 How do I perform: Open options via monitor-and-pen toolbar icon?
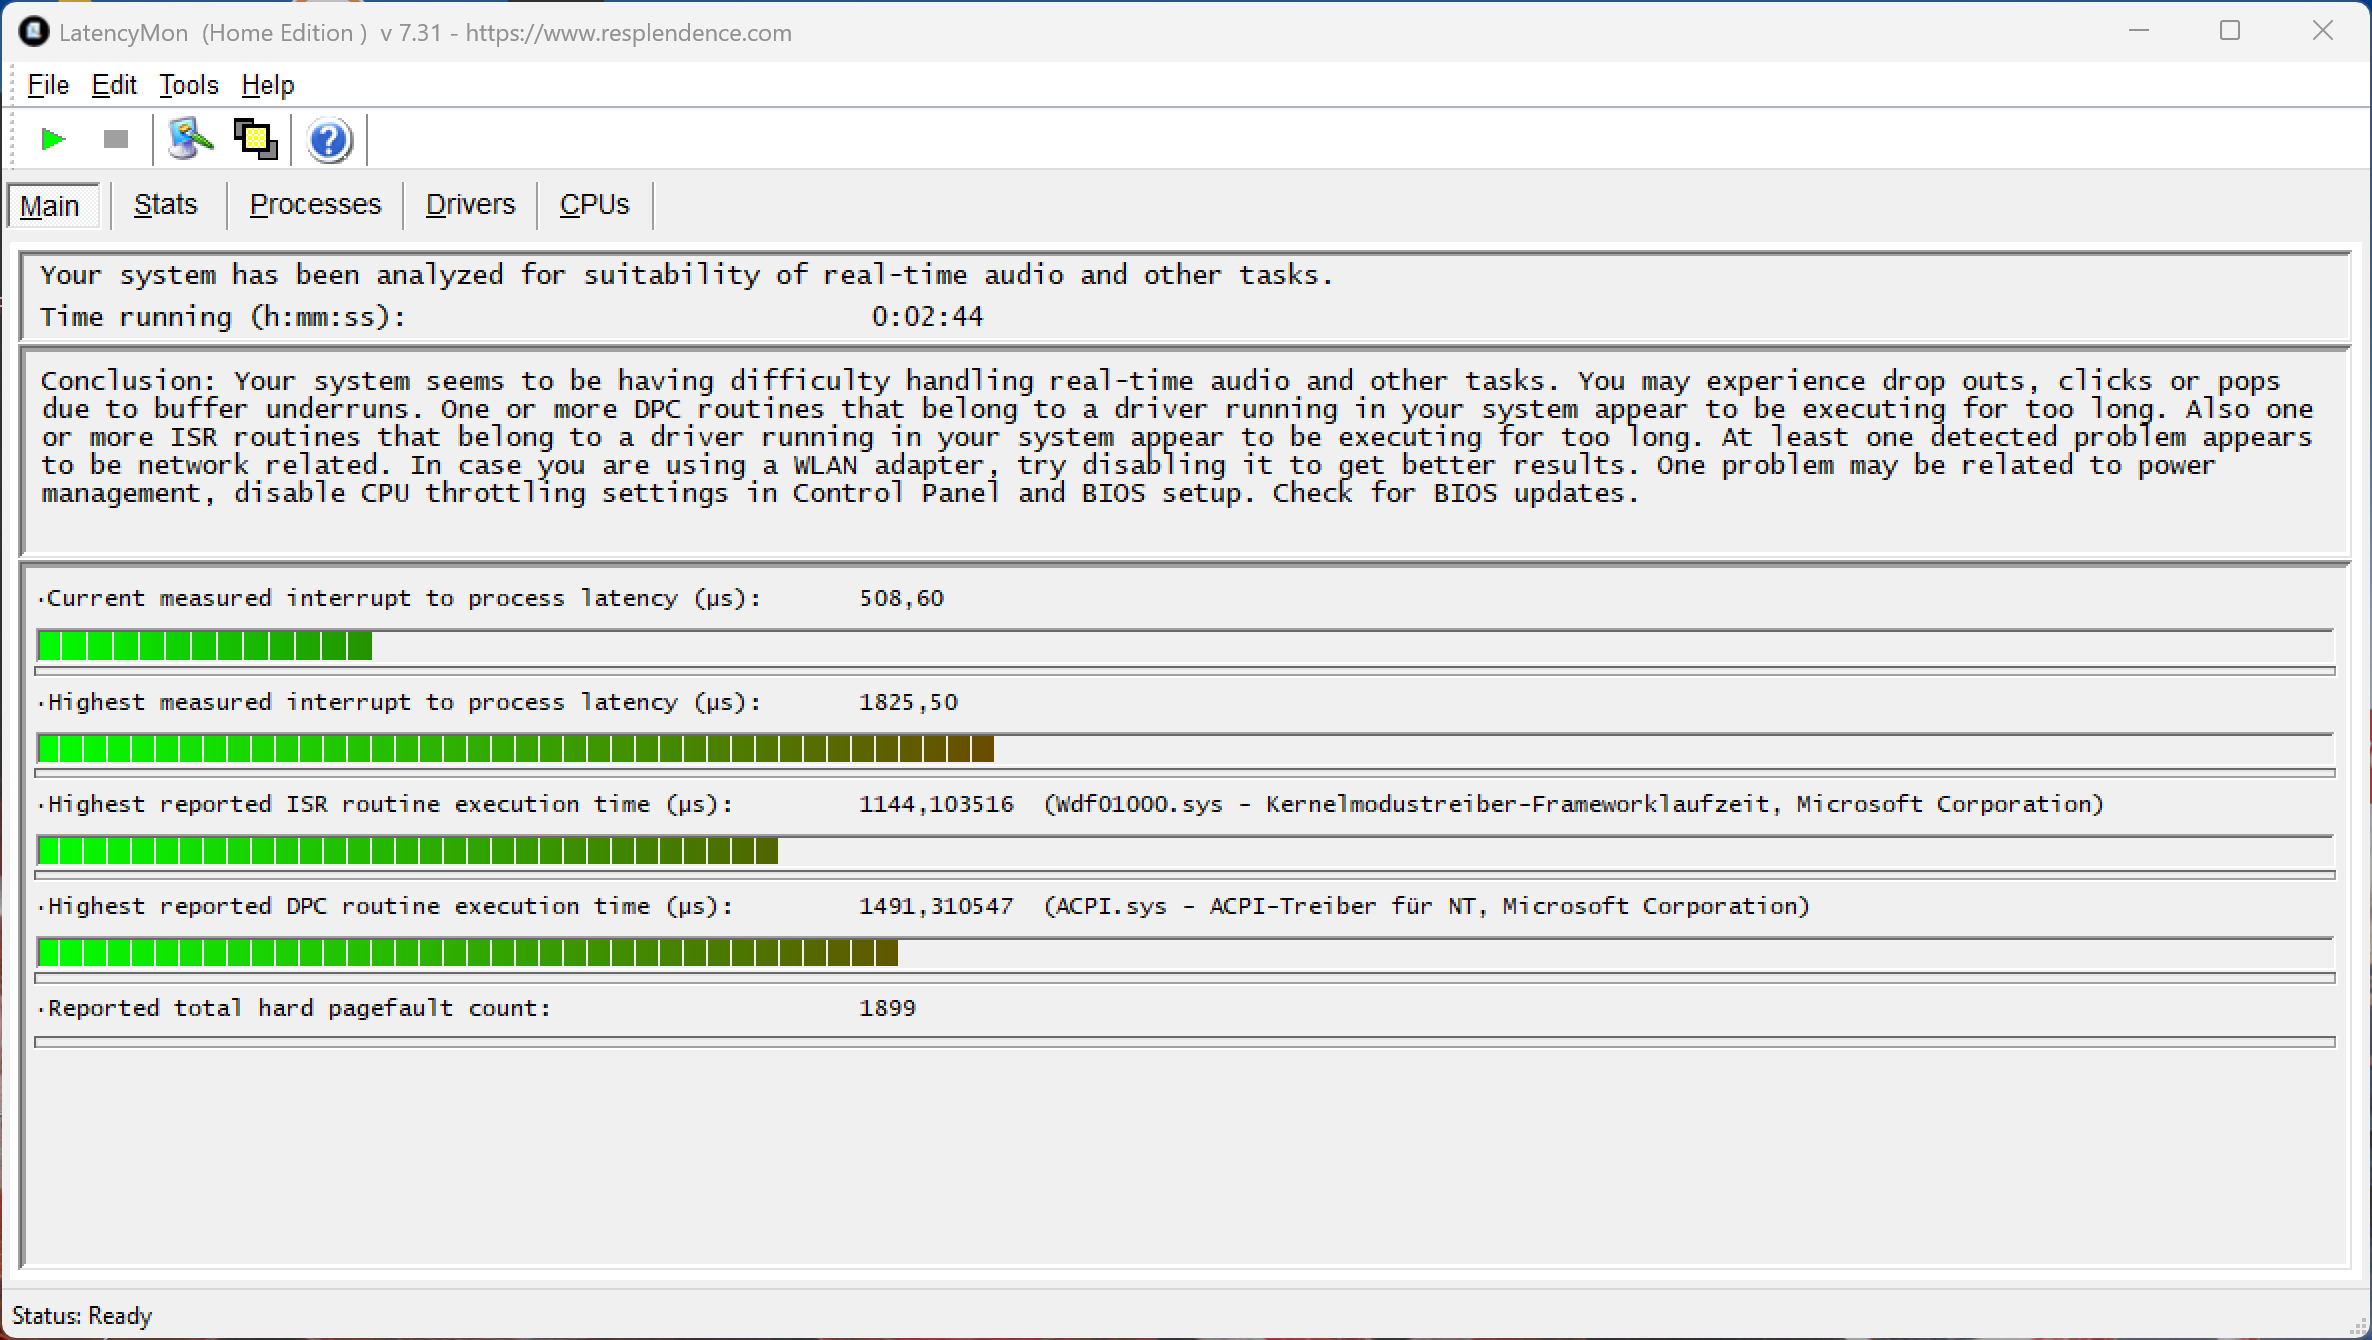tap(190, 139)
